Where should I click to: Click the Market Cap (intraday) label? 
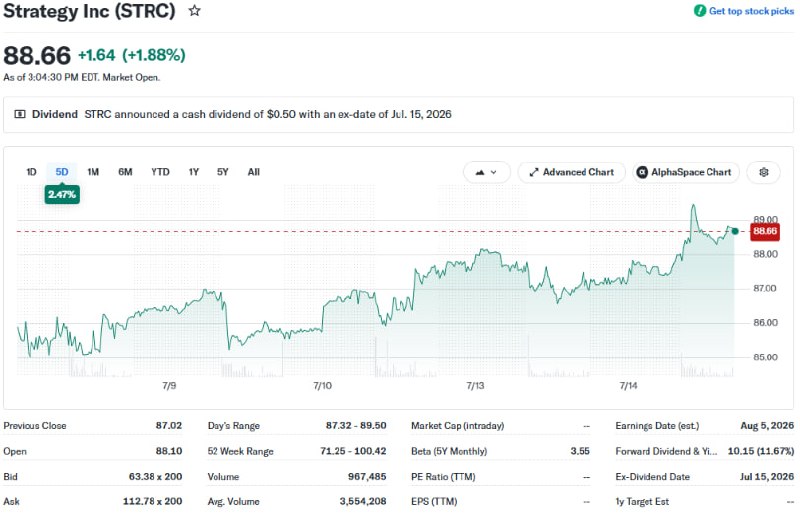pos(458,426)
